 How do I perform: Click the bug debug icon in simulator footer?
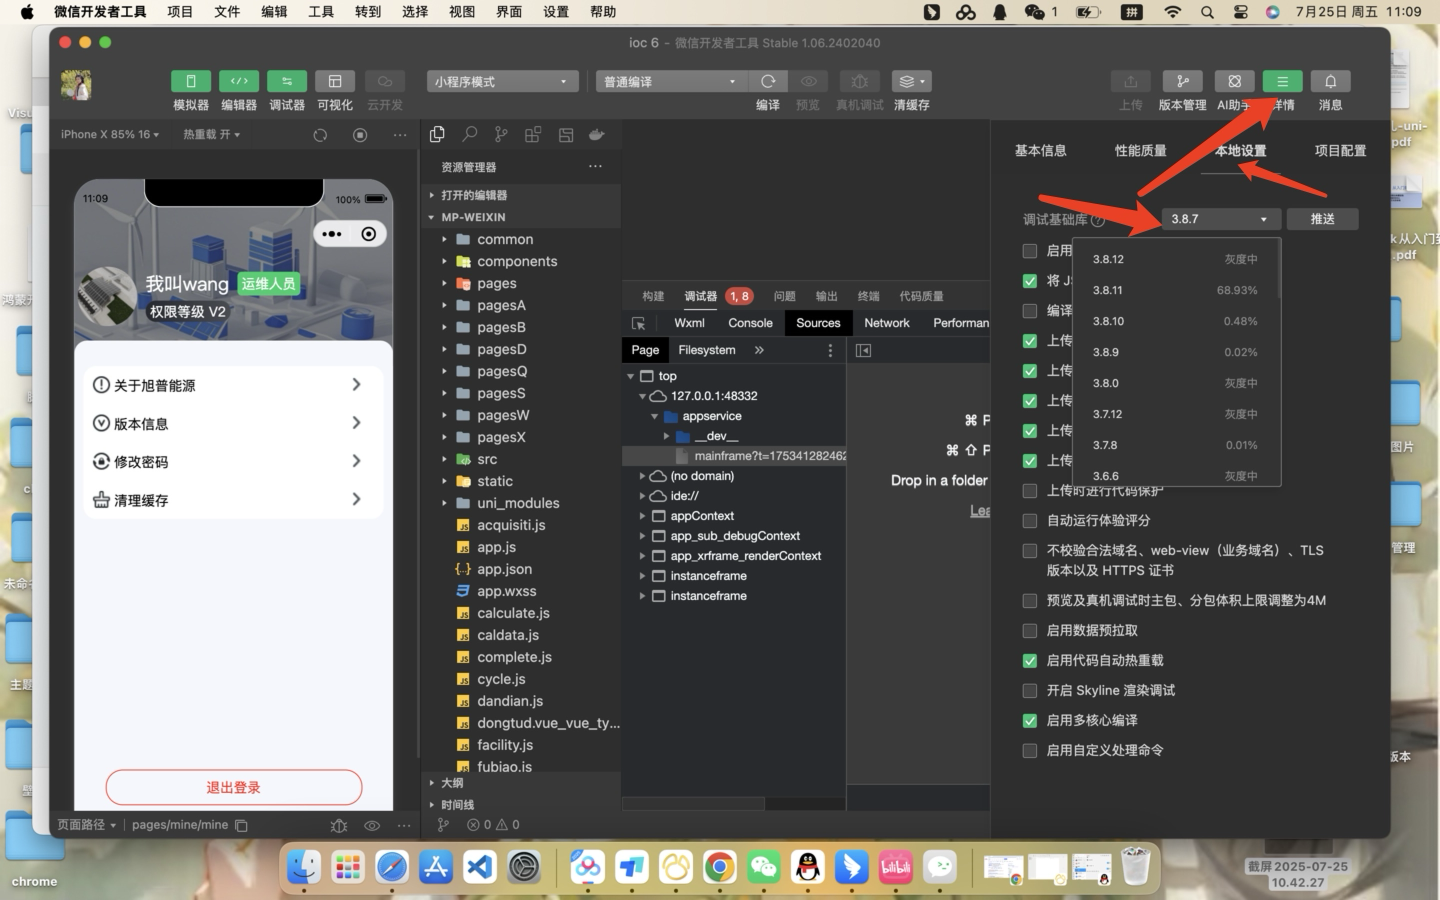coord(339,825)
